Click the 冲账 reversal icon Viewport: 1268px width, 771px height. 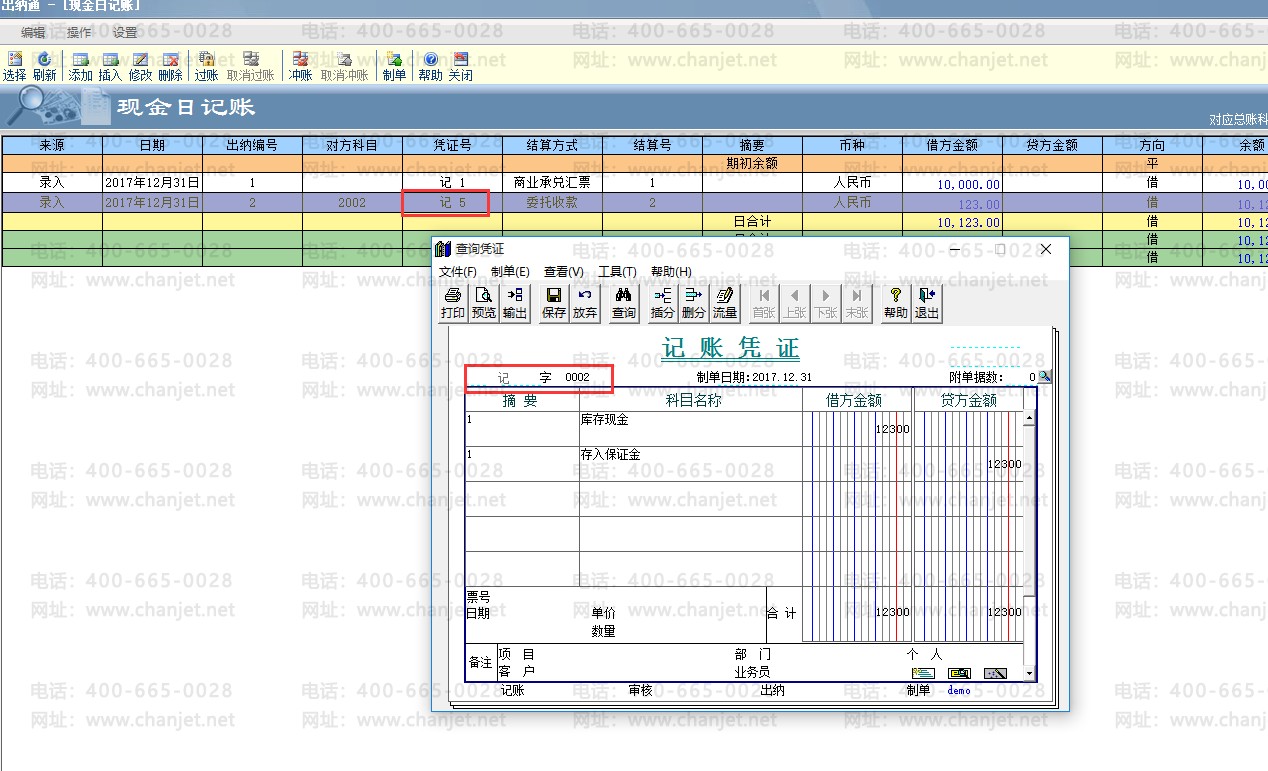300,67
